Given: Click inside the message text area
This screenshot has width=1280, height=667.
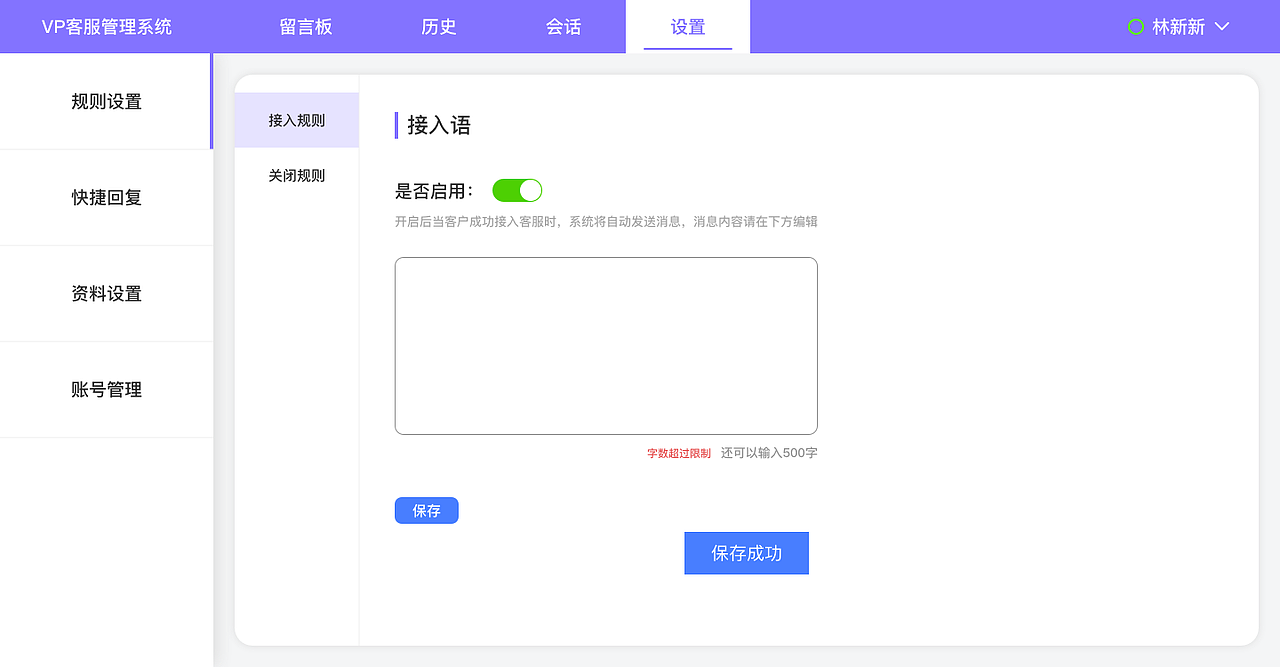Looking at the screenshot, I should (x=605, y=345).
